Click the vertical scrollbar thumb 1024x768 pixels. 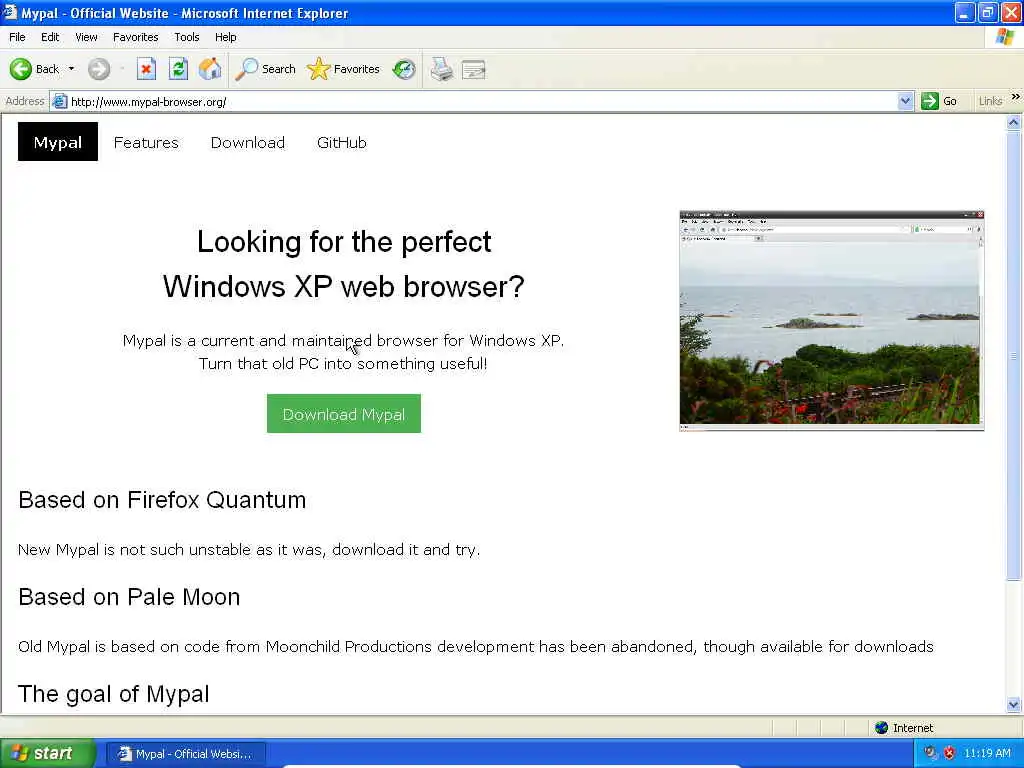(1014, 355)
